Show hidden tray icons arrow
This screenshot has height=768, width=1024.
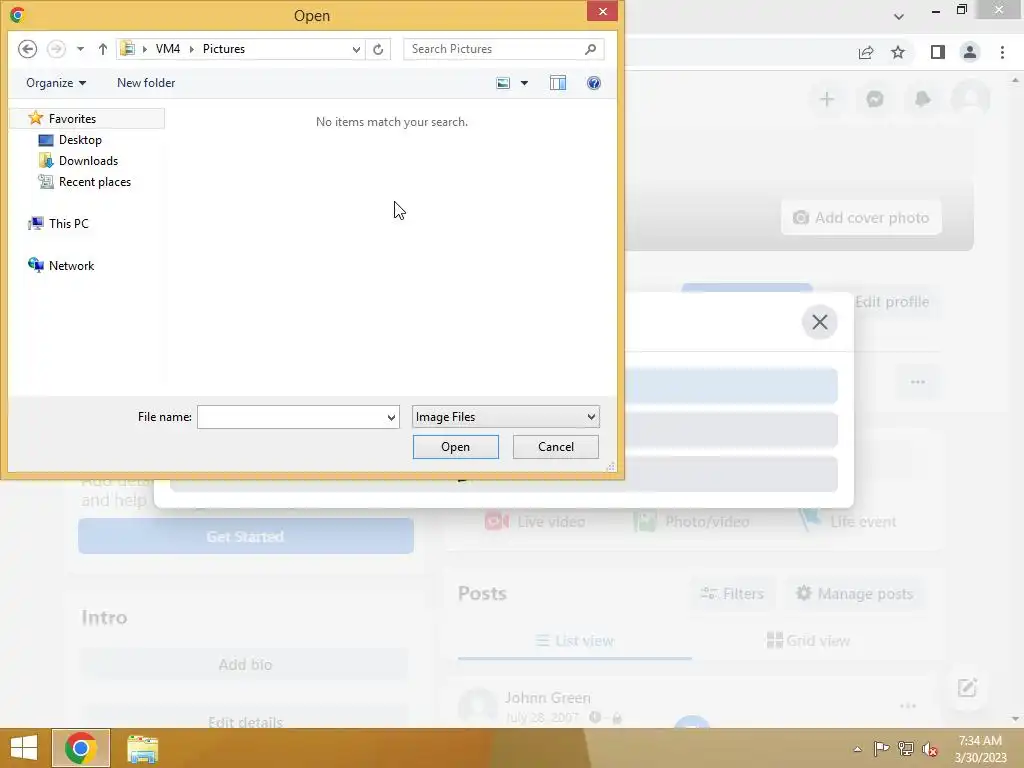(x=857, y=749)
